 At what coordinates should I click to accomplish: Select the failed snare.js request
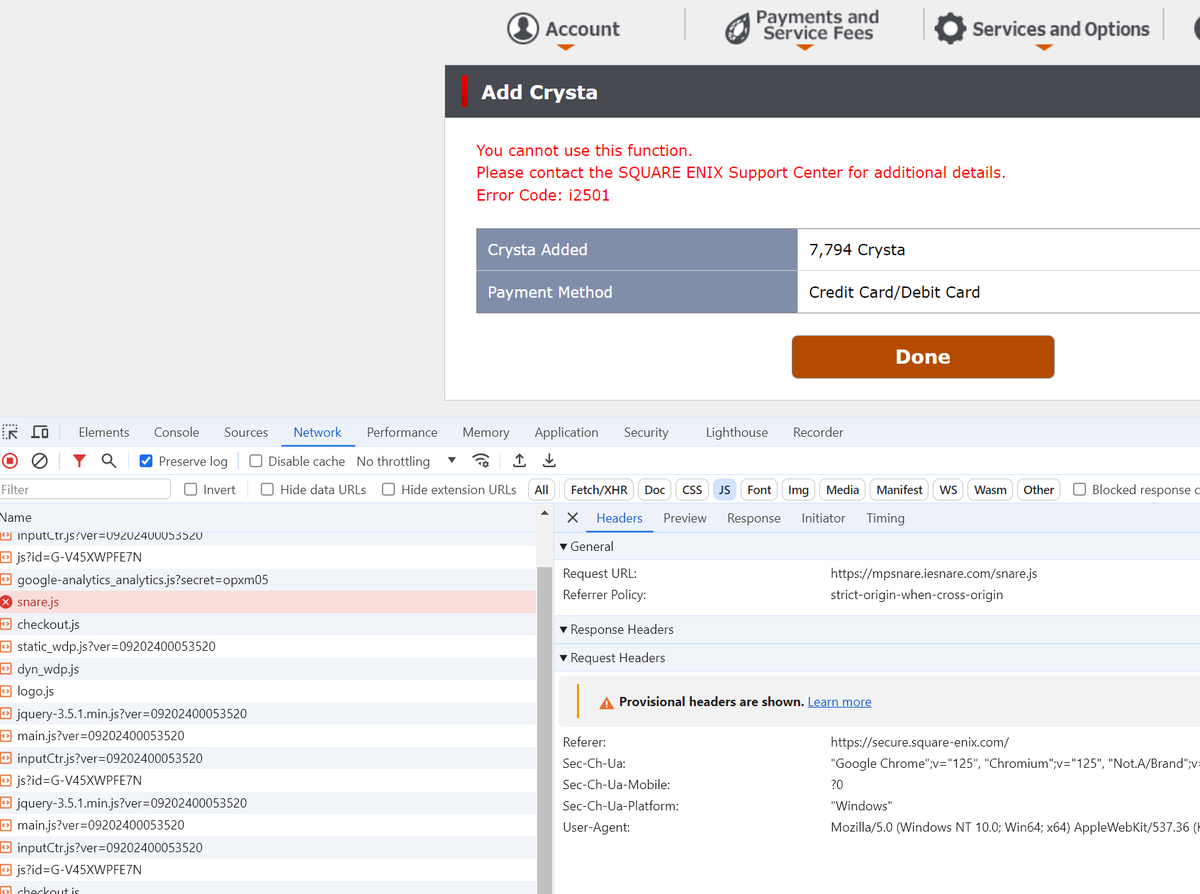[x=268, y=602]
